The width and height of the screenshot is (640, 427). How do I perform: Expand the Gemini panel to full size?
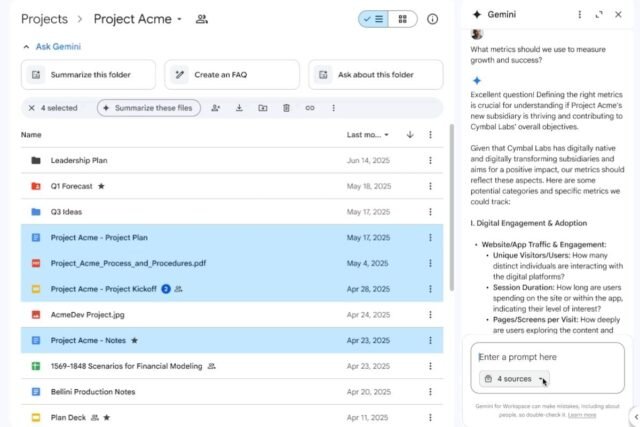[x=599, y=15]
